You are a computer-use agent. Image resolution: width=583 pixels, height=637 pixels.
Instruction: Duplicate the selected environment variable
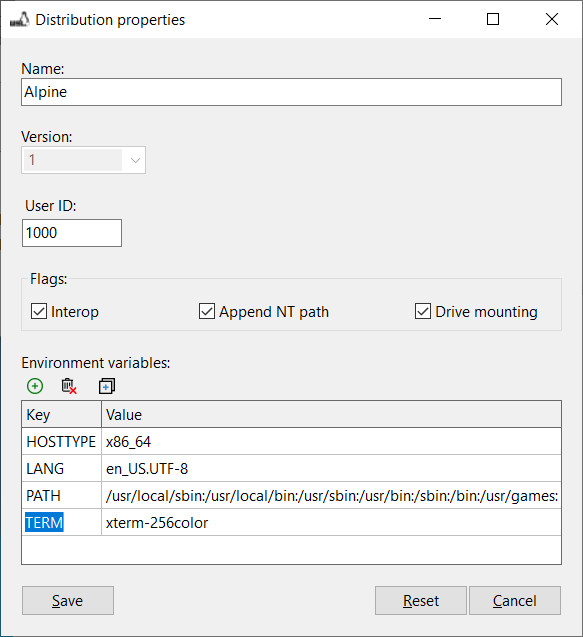click(x=107, y=386)
